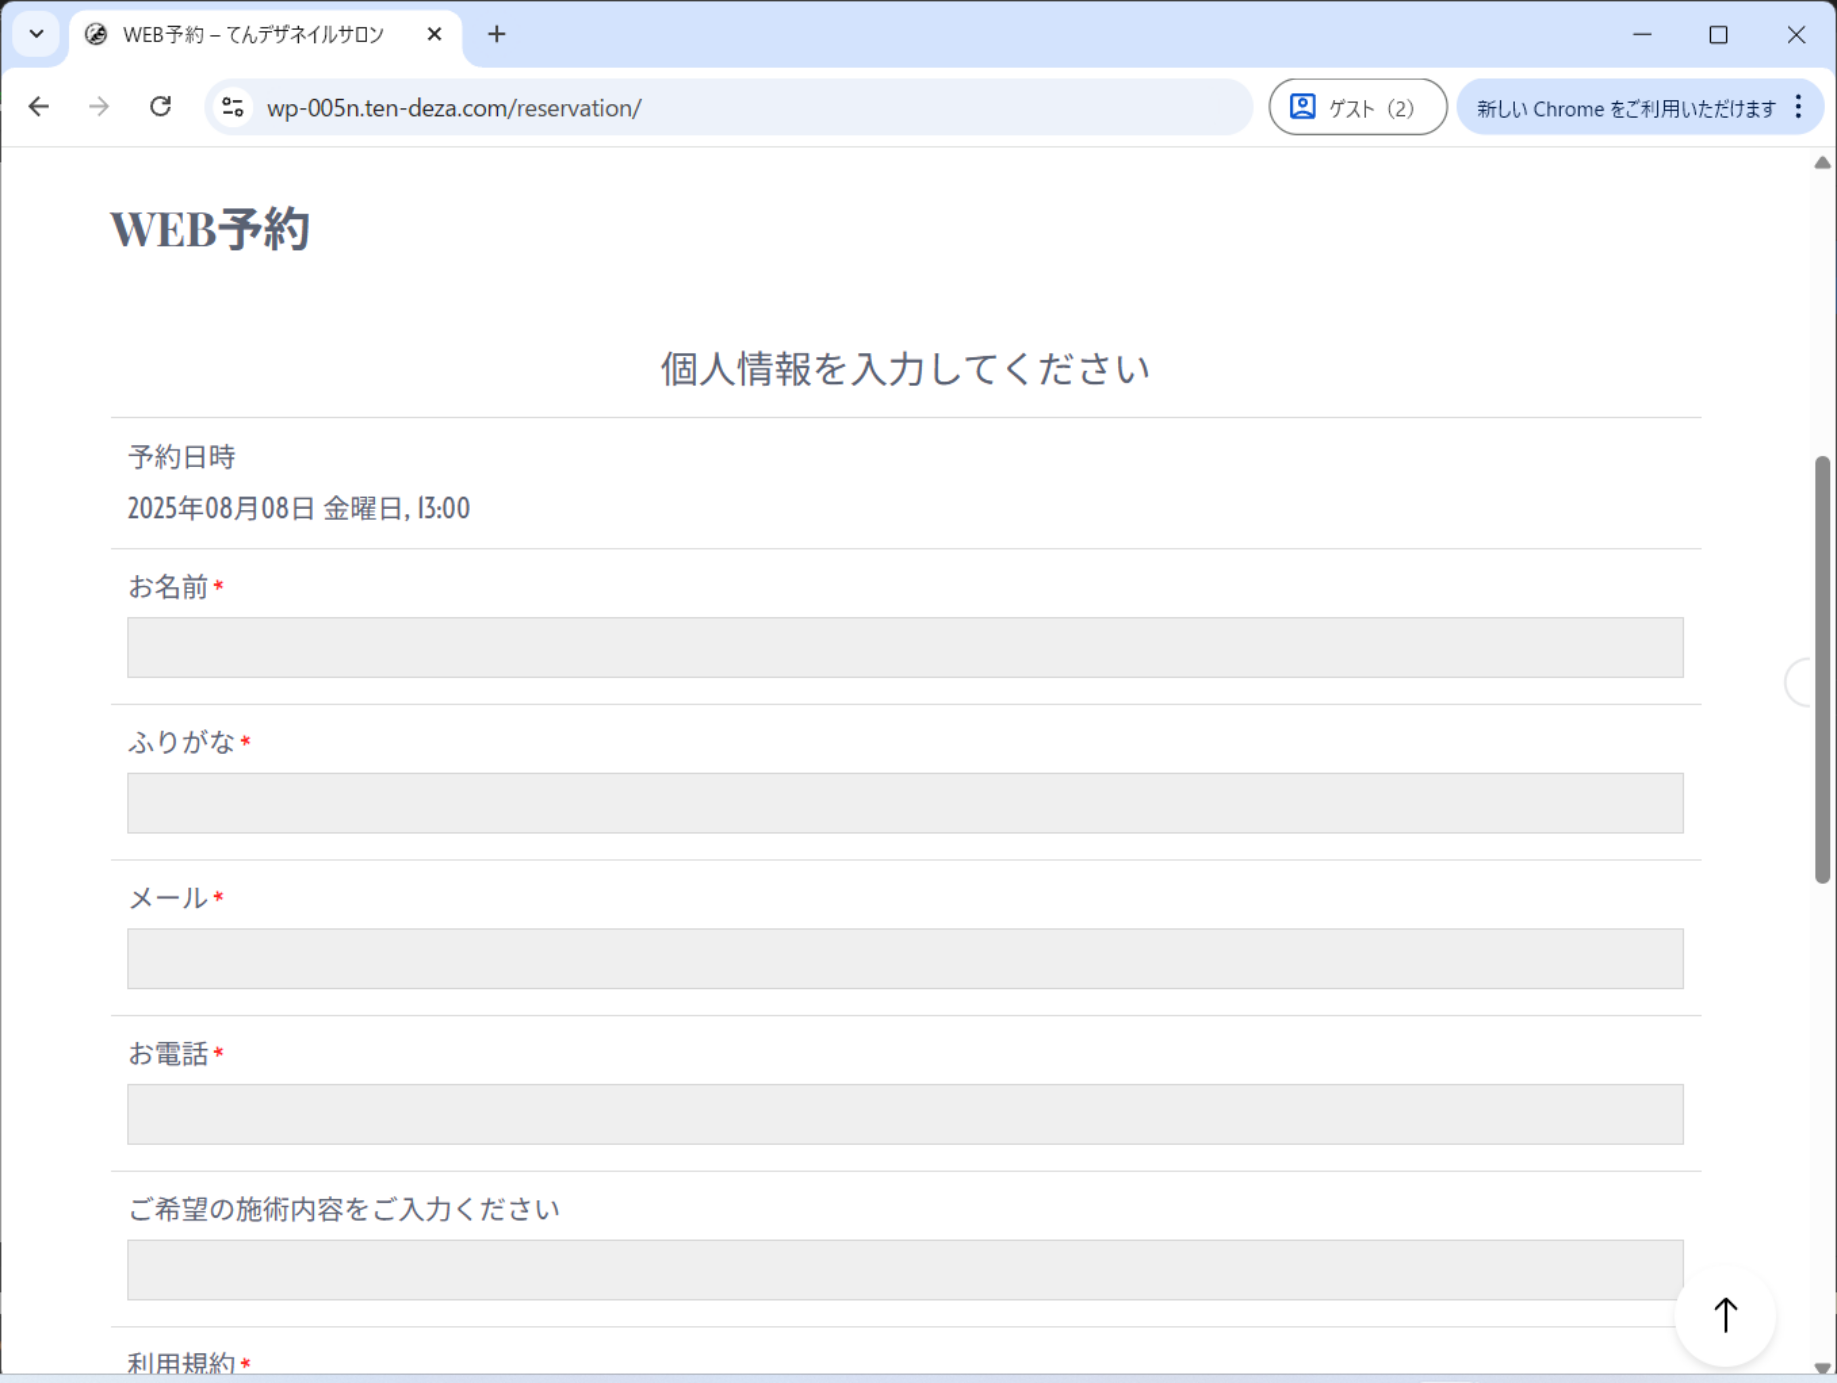1837x1383 pixels.
Task: Open the ゲスト profile button
Action: (1356, 107)
